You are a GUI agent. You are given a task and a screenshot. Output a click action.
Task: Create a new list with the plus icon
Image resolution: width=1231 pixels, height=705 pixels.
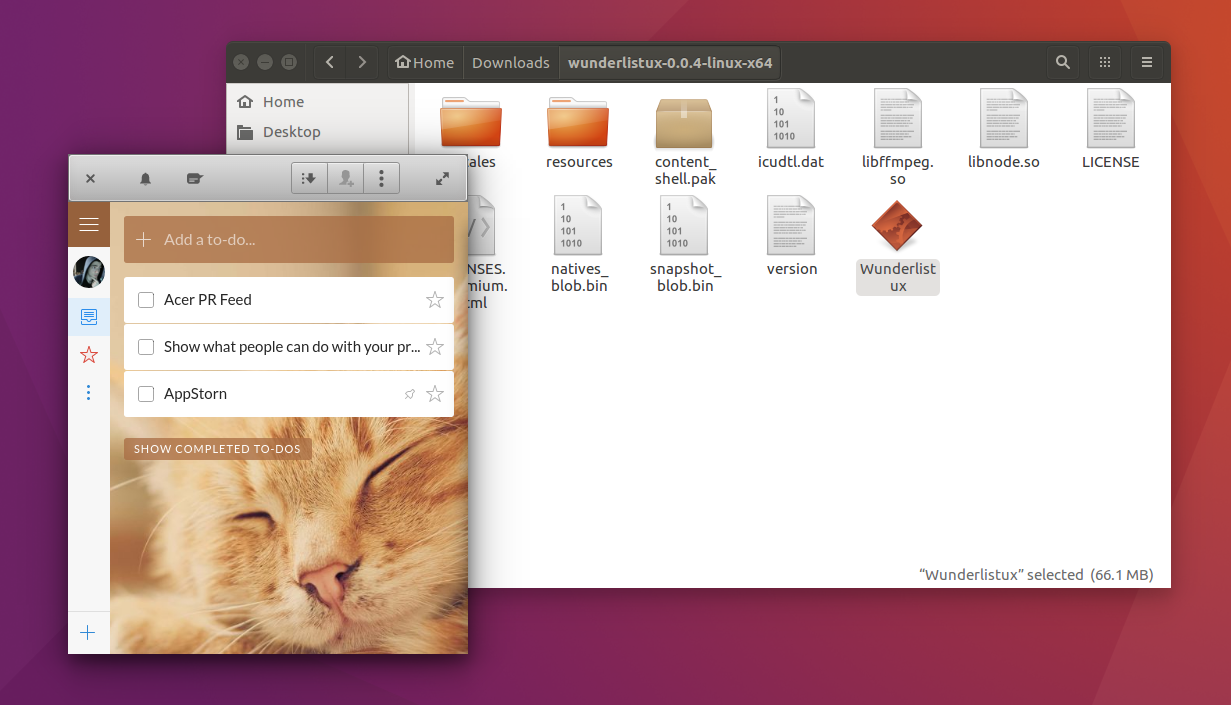[x=88, y=632]
